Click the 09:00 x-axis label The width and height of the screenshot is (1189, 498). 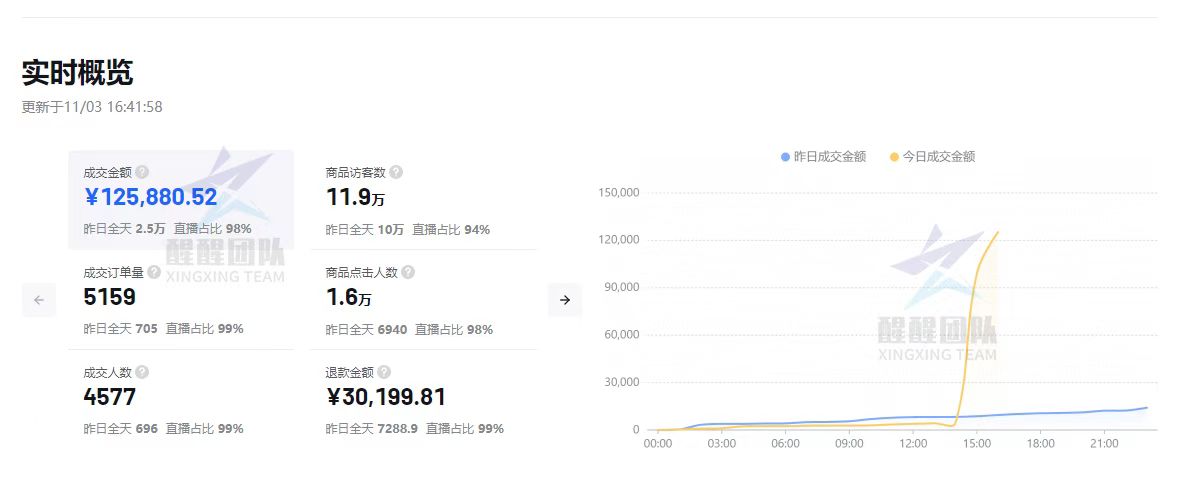[x=849, y=444]
